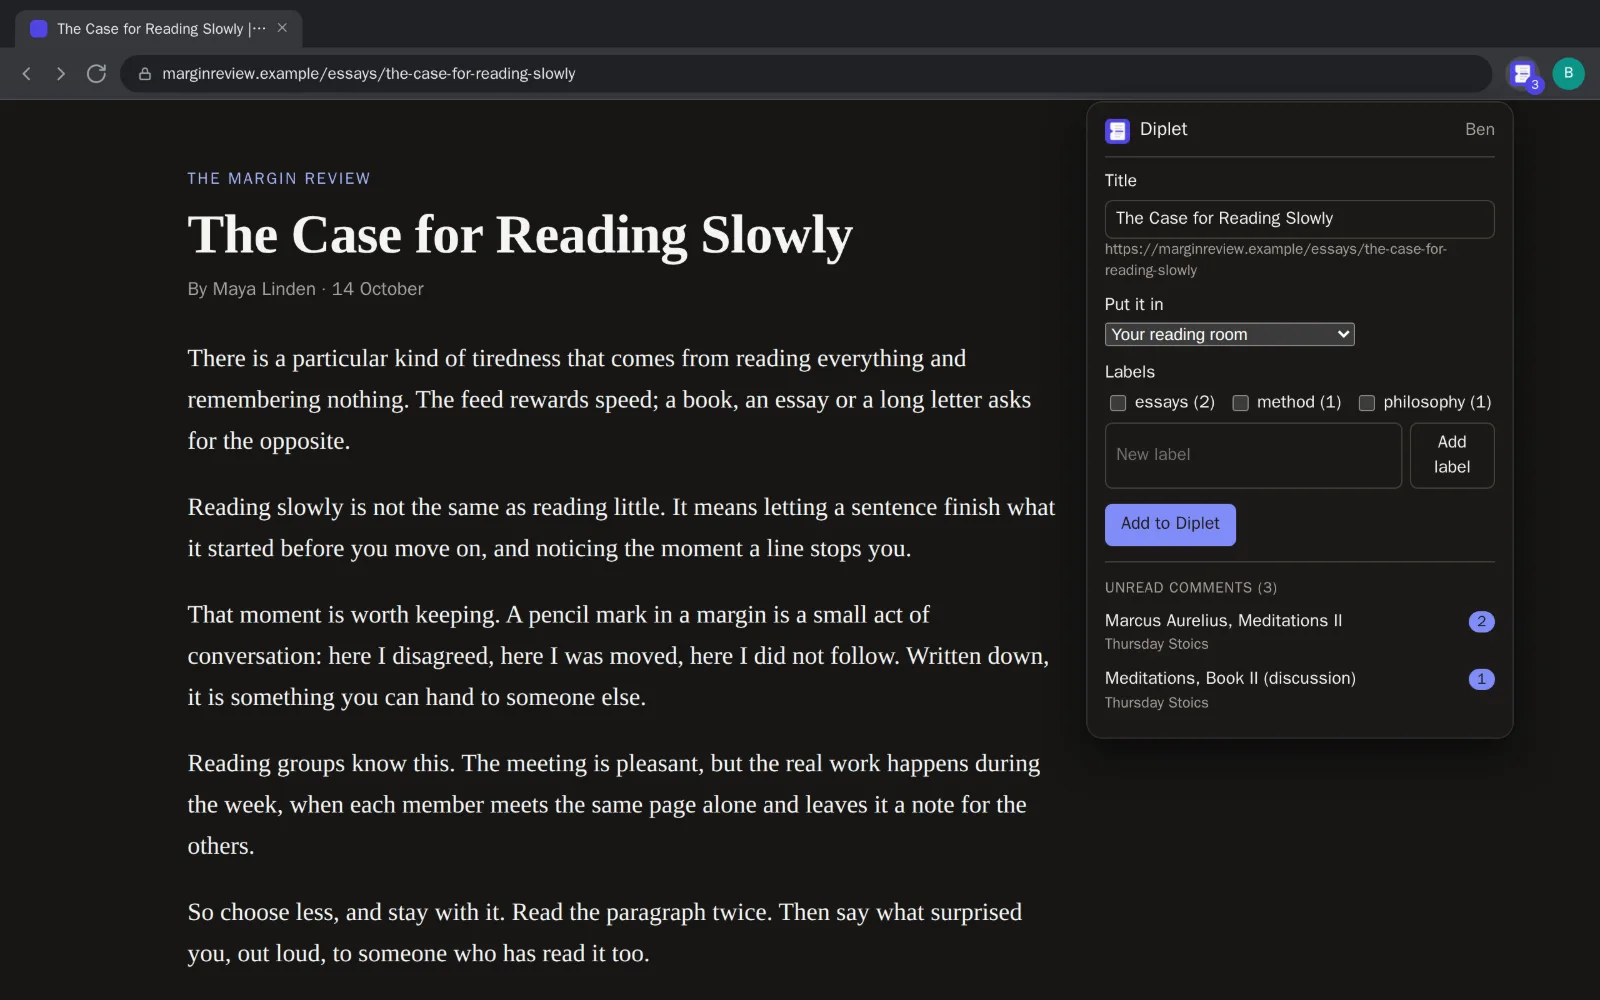
Task: Click THE MARGIN REVIEW site name
Action: [x=279, y=179]
